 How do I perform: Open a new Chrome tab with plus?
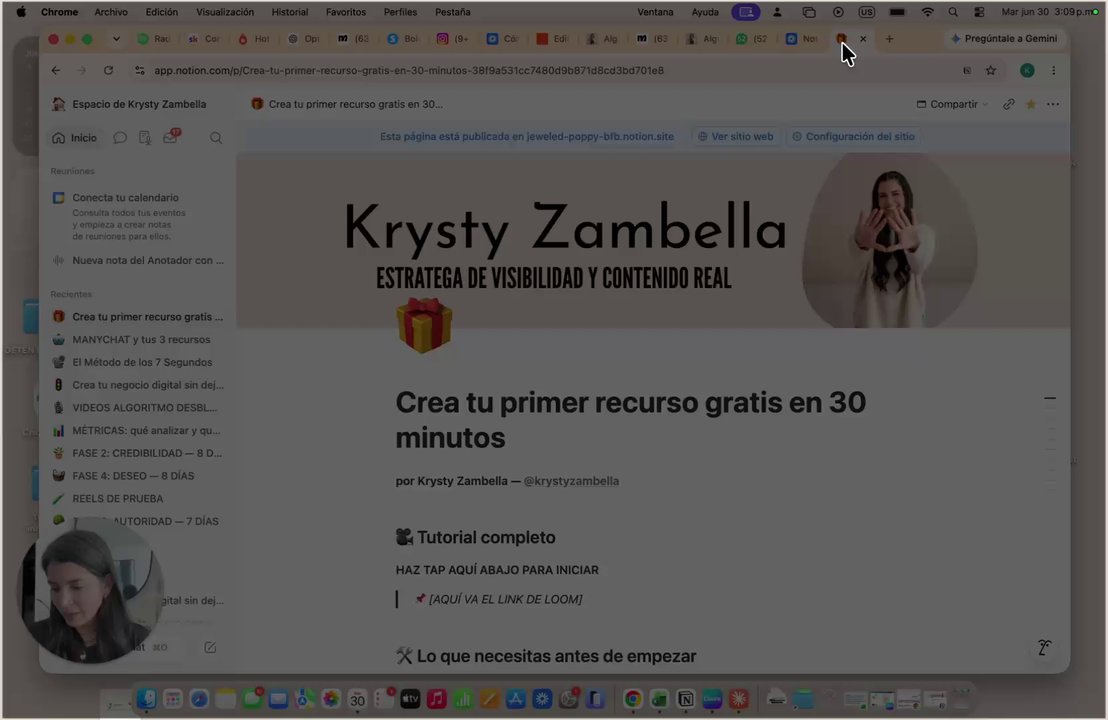coord(889,39)
